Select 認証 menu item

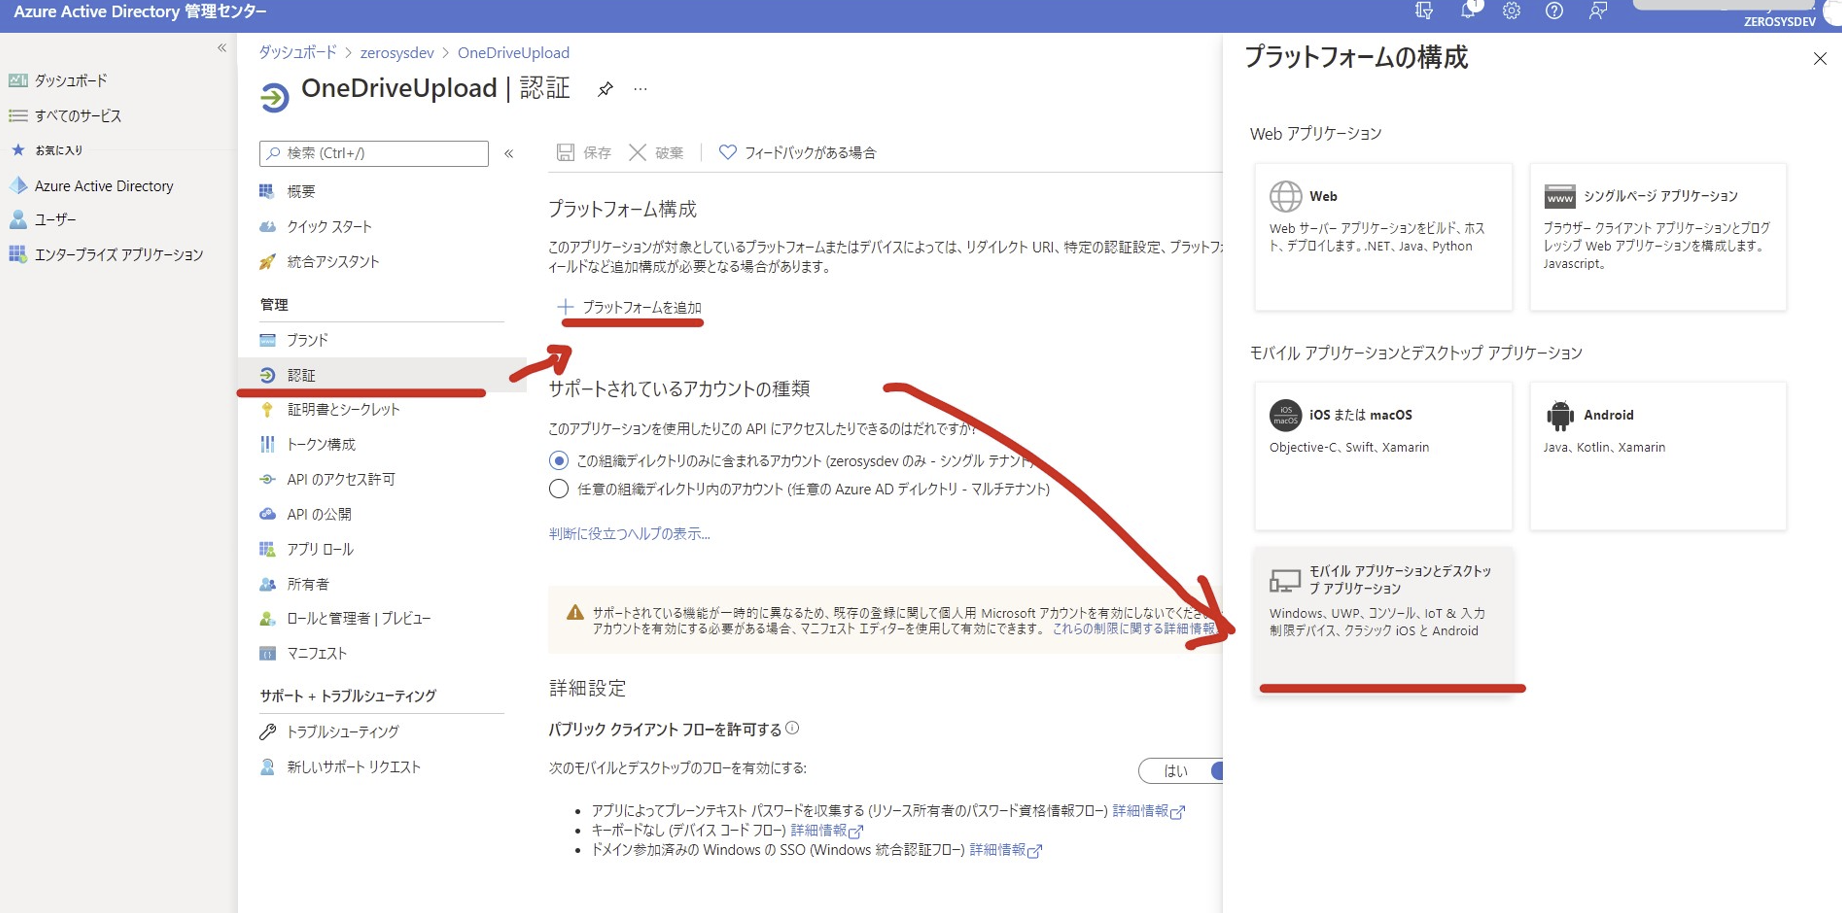pos(380,375)
